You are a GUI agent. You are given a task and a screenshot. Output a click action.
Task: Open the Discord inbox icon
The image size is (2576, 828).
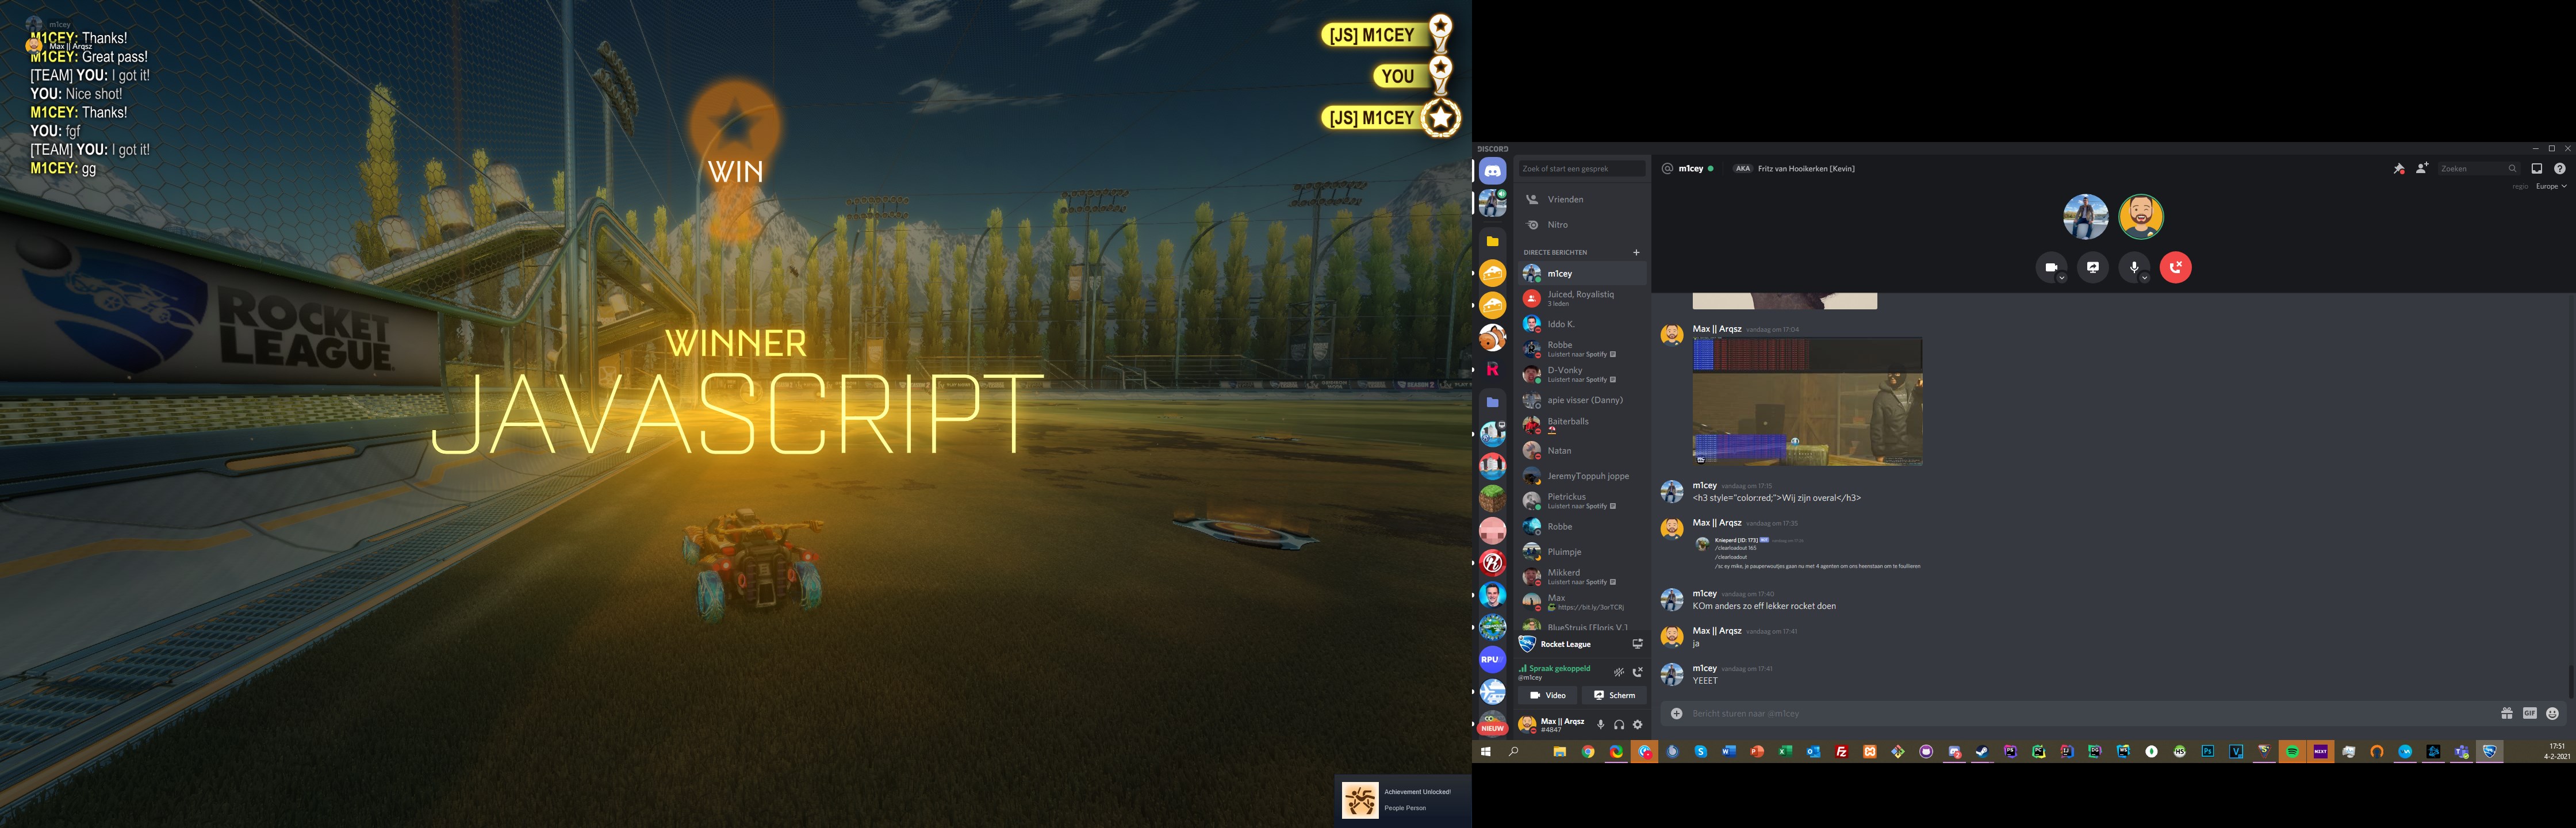[2536, 169]
